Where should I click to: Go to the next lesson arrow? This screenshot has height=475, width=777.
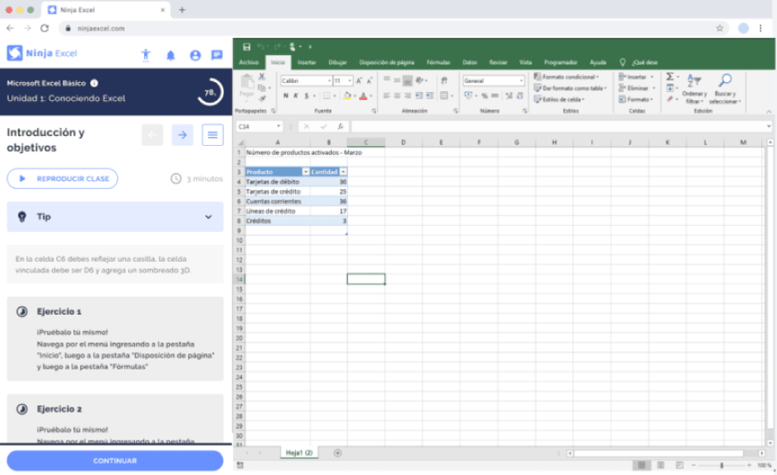(x=182, y=135)
